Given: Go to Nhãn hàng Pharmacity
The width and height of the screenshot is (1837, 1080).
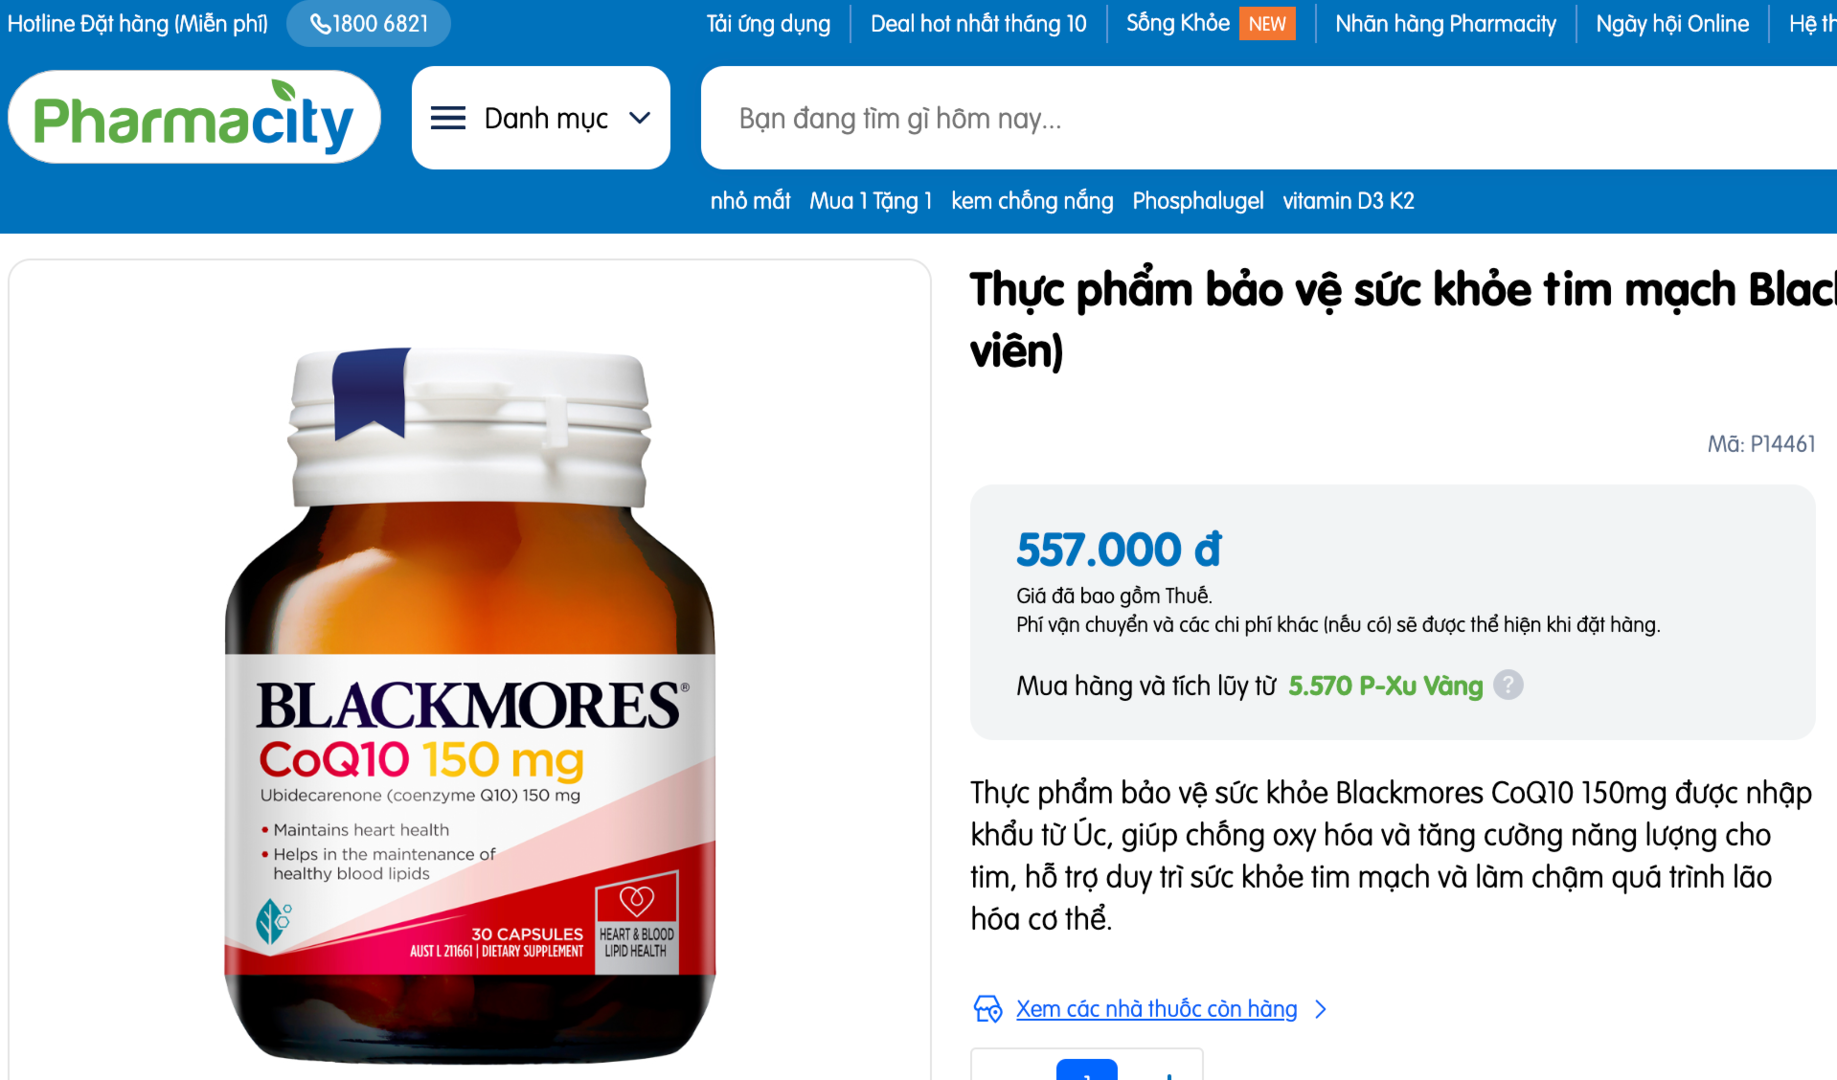Looking at the screenshot, I should (x=1445, y=24).
